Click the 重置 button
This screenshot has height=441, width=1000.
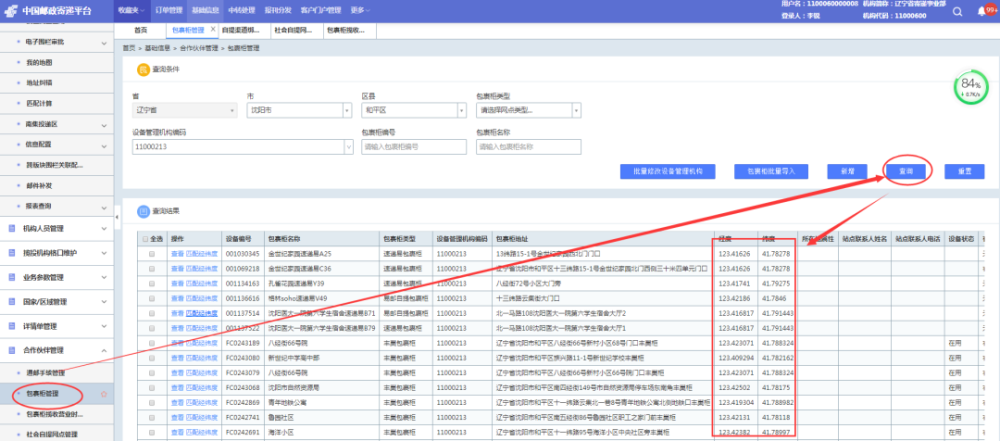[965, 171]
